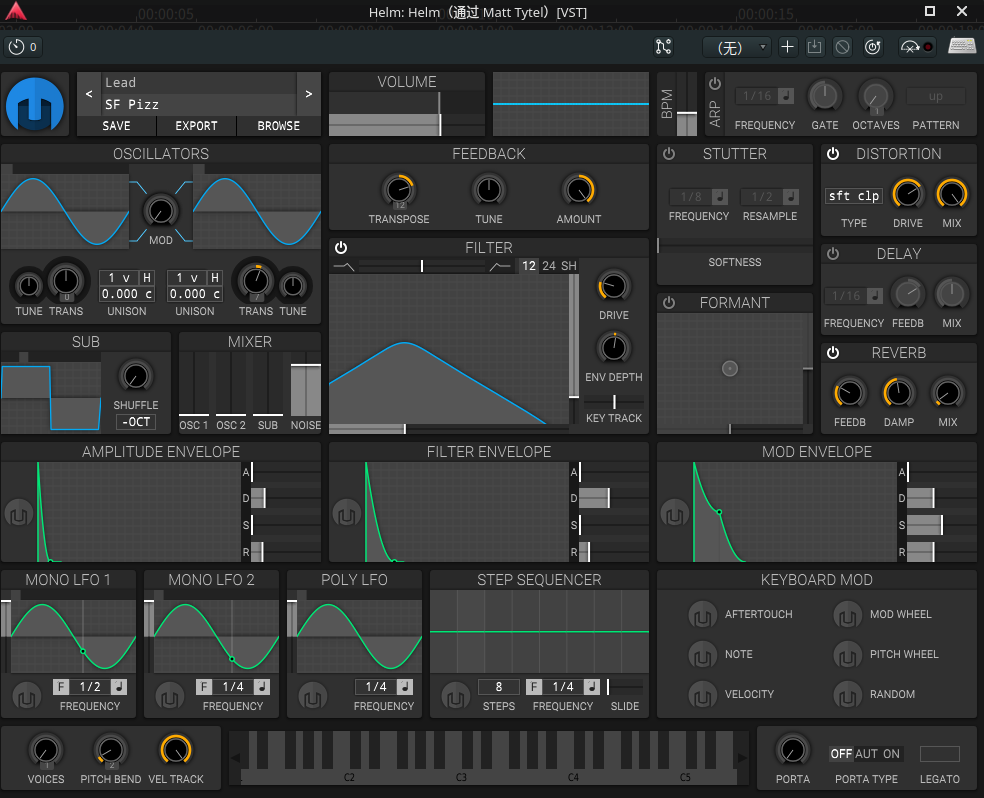The height and width of the screenshot is (798, 984).
Task: Click the filter Key Track slider
Action: tap(614, 402)
